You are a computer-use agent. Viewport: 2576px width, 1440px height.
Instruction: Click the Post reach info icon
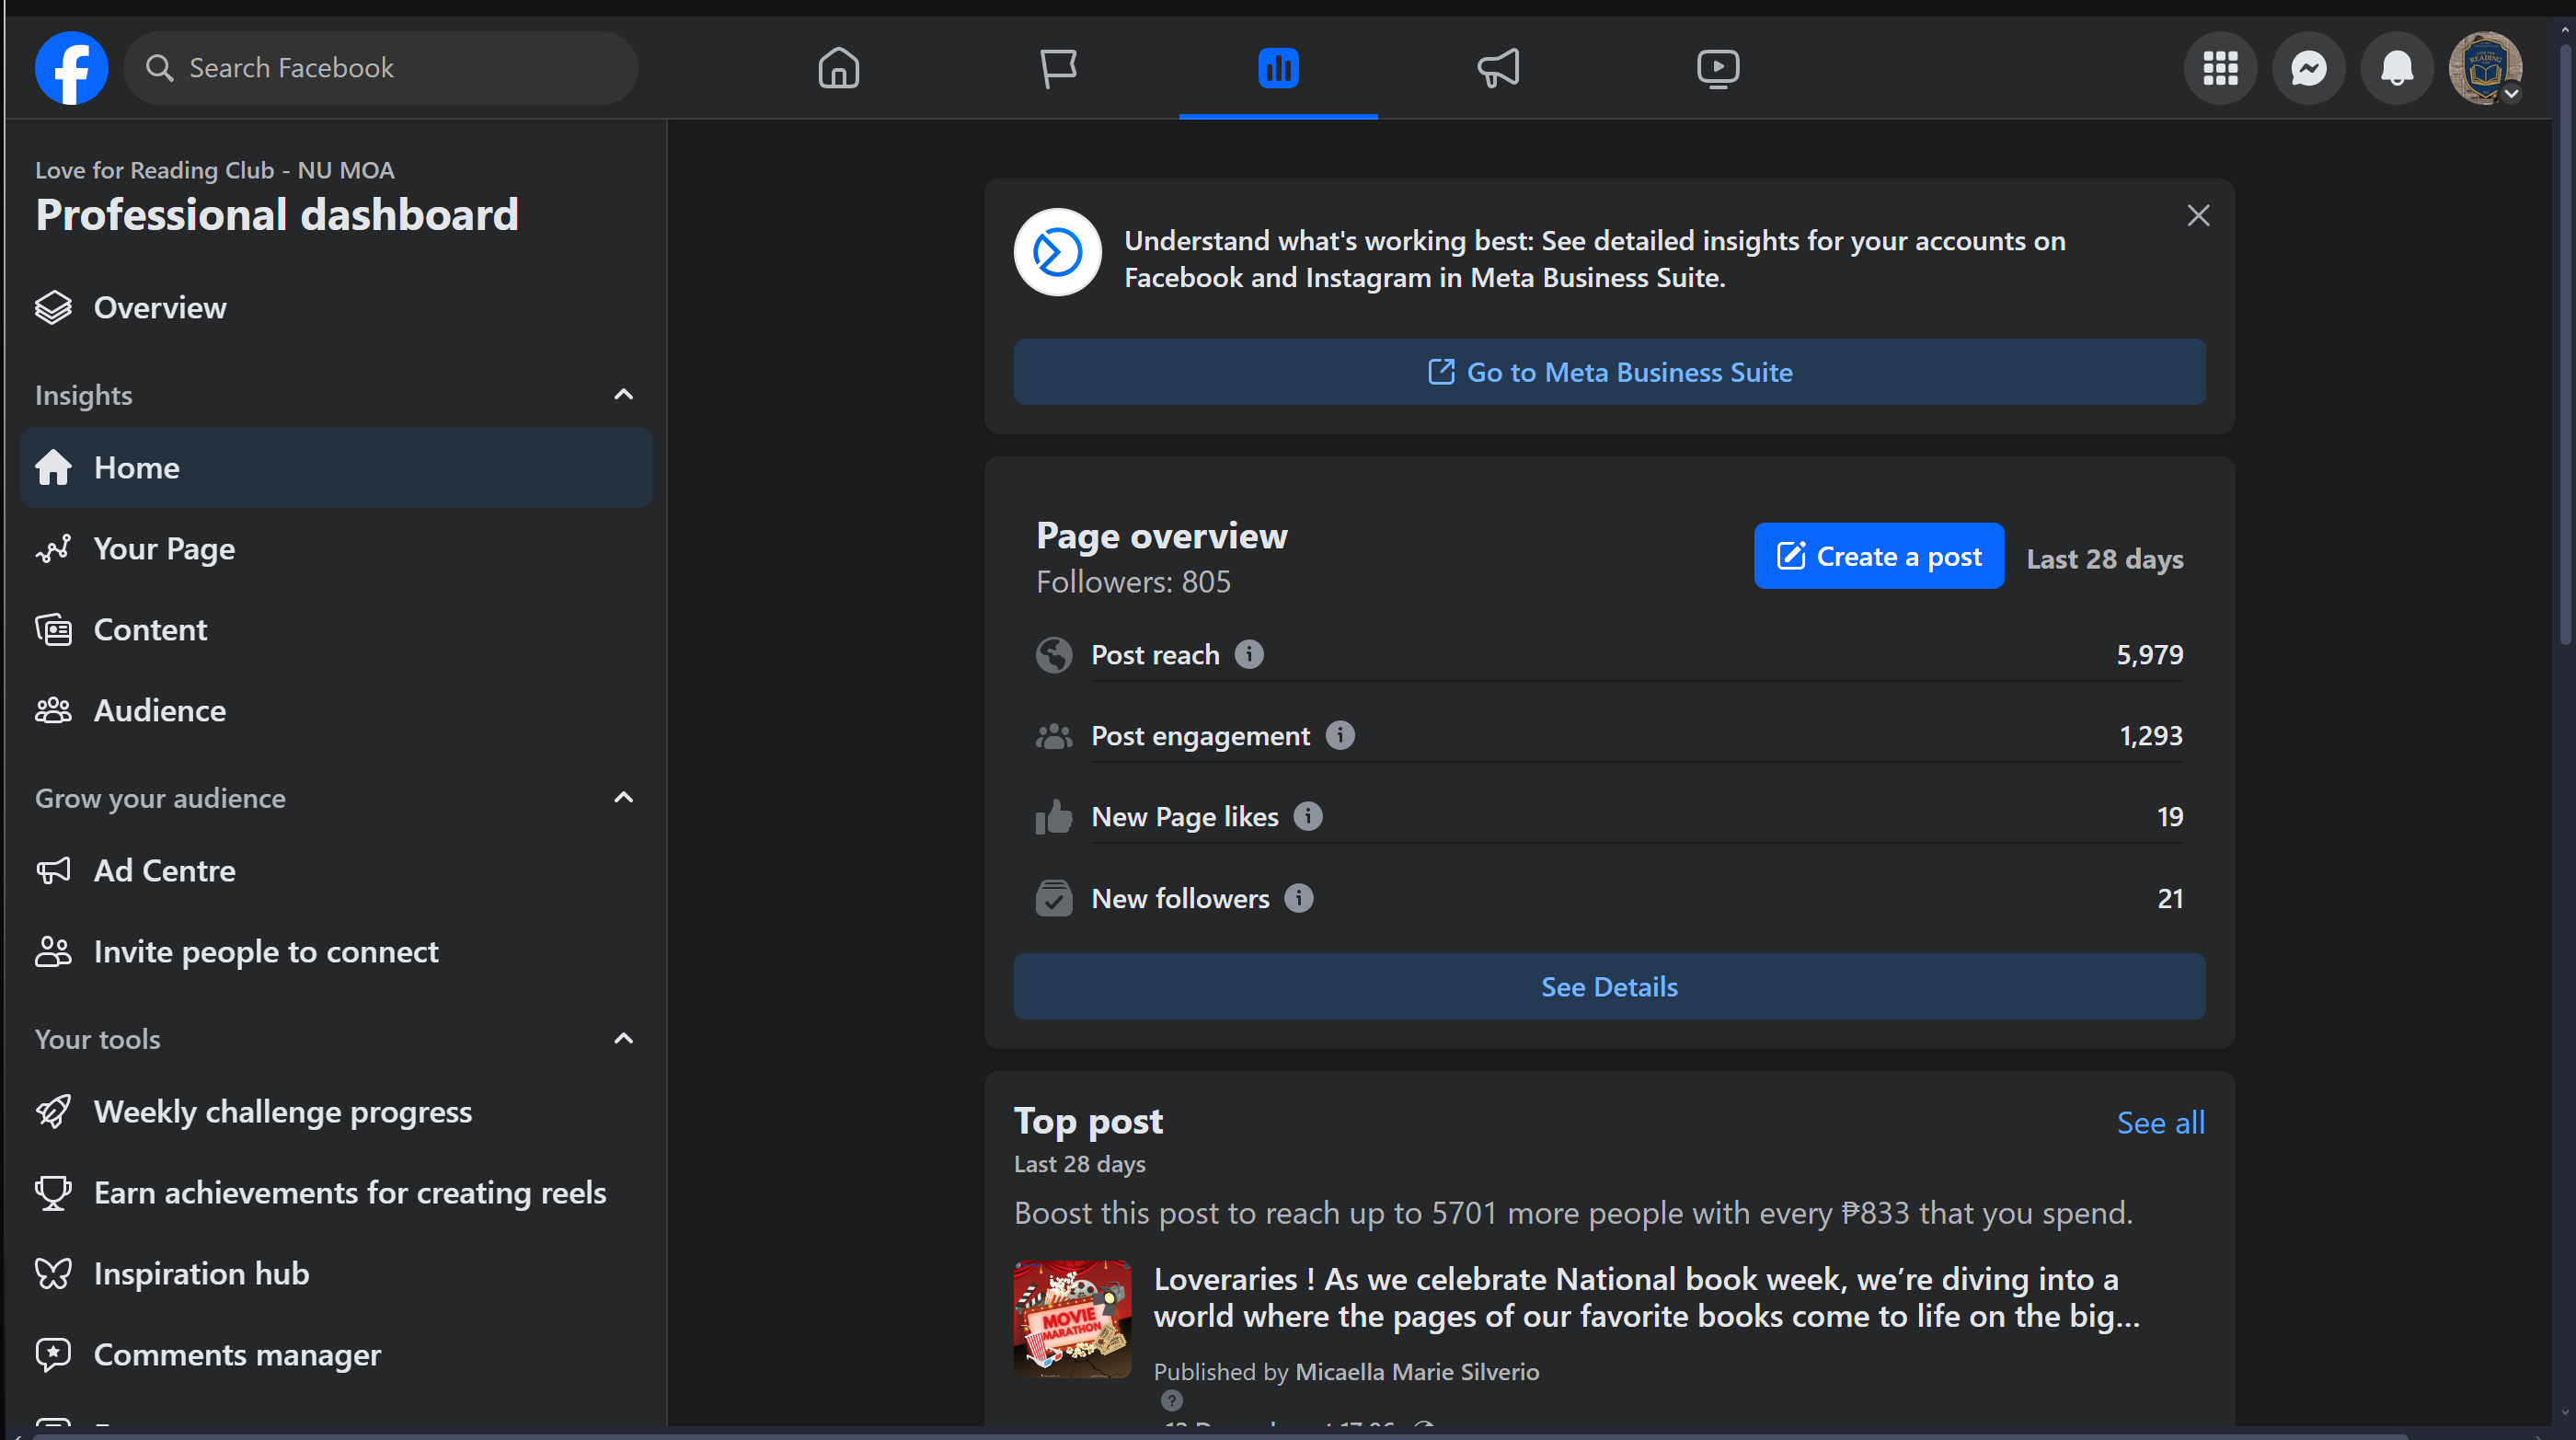coord(1248,654)
